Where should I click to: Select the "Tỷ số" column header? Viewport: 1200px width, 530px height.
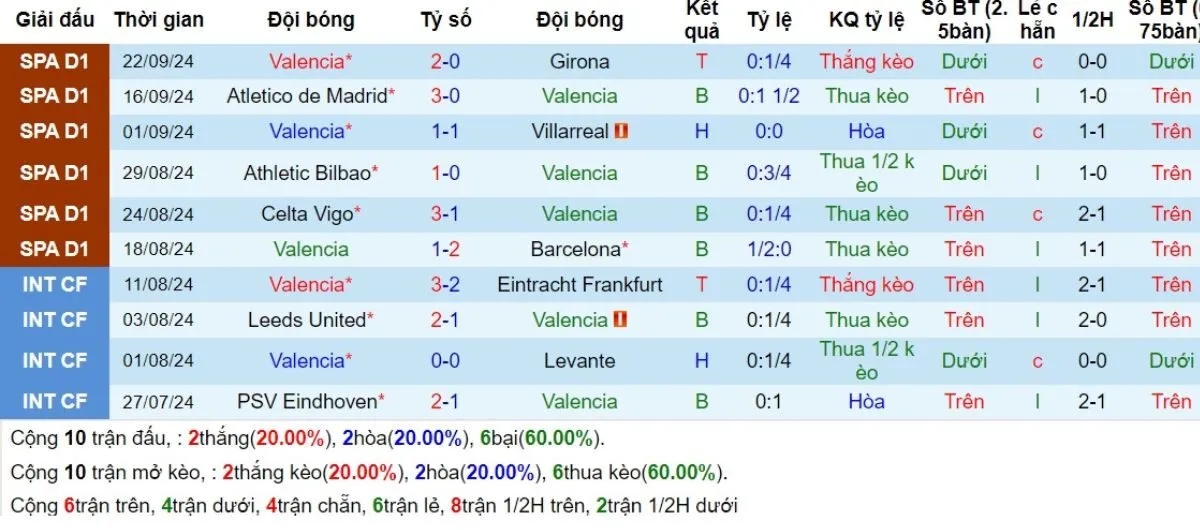(445, 20)
